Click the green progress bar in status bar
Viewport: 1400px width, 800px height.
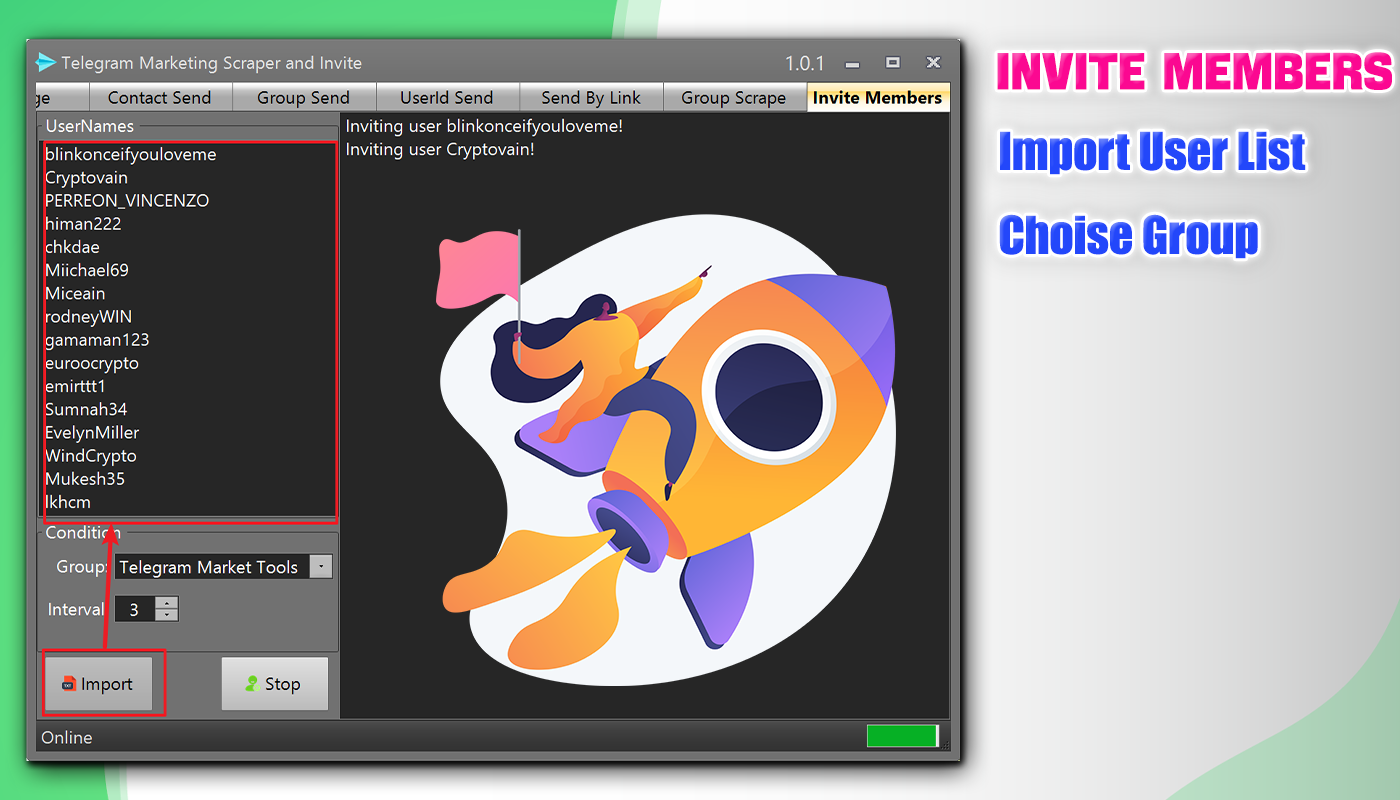click(x=902, y=737)
